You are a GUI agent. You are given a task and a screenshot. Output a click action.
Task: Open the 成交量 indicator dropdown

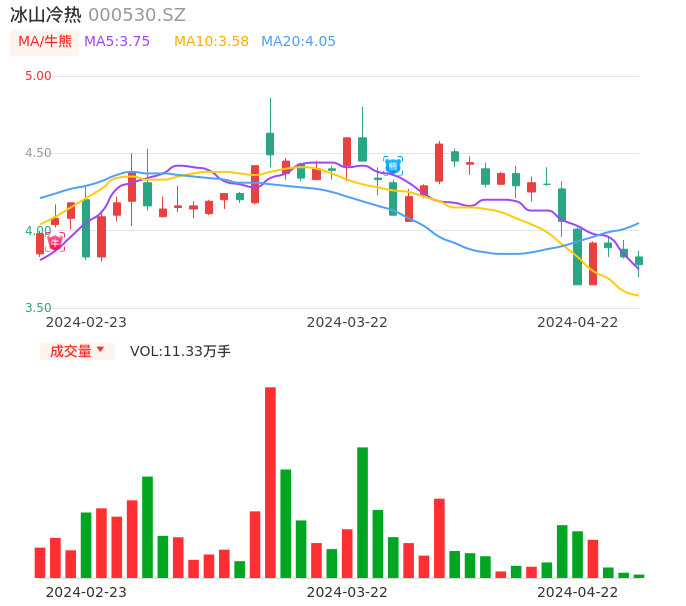pos(77,351)
